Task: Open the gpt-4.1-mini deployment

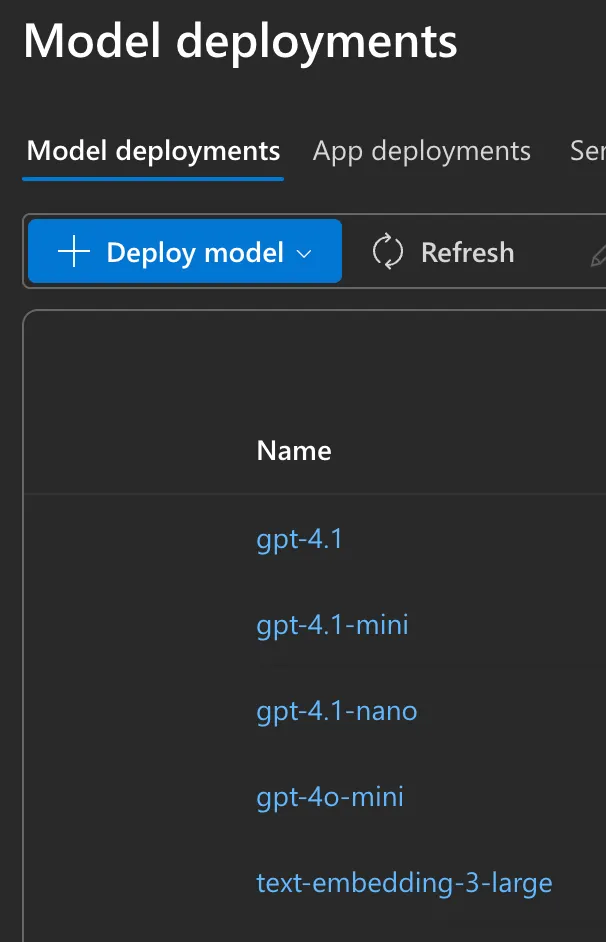Action: (x=332, y=624)
